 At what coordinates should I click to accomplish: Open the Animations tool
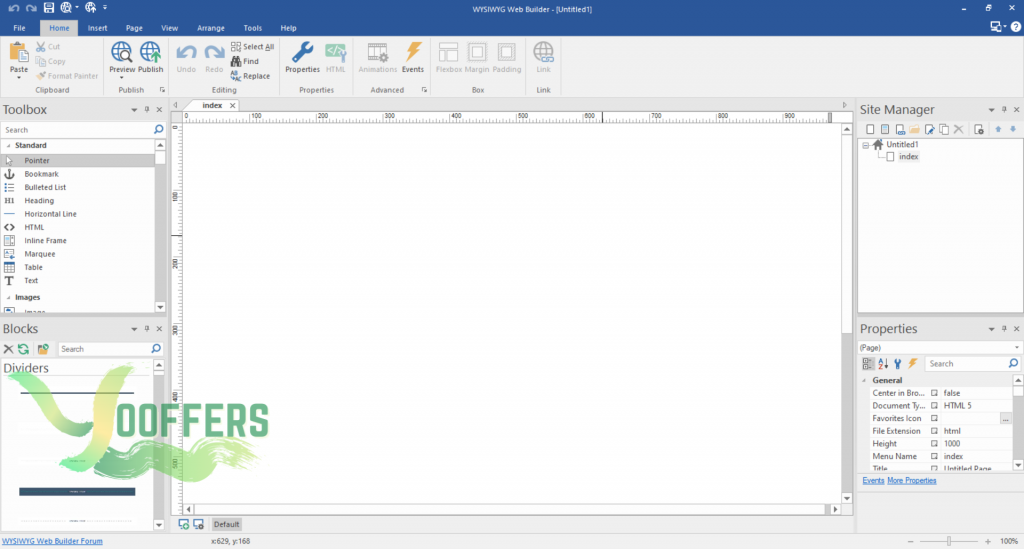[x=377, y=52]
